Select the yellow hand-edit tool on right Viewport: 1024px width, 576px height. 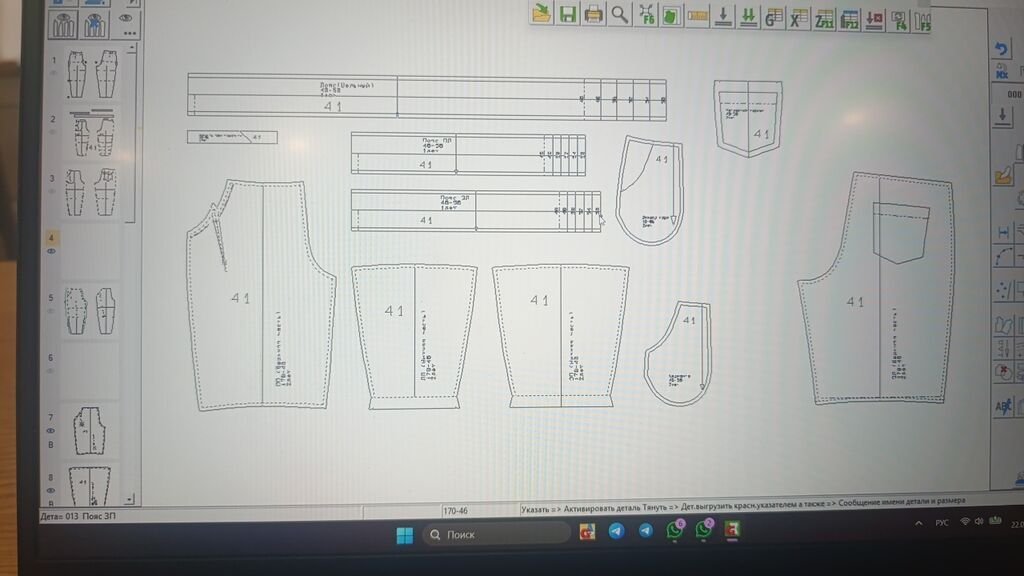(x=1004, y=176)
